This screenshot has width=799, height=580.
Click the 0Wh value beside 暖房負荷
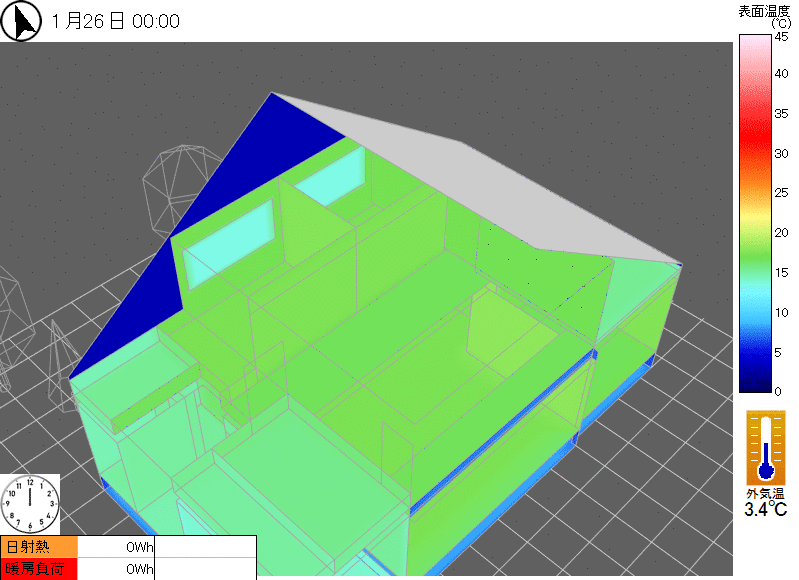140,569
